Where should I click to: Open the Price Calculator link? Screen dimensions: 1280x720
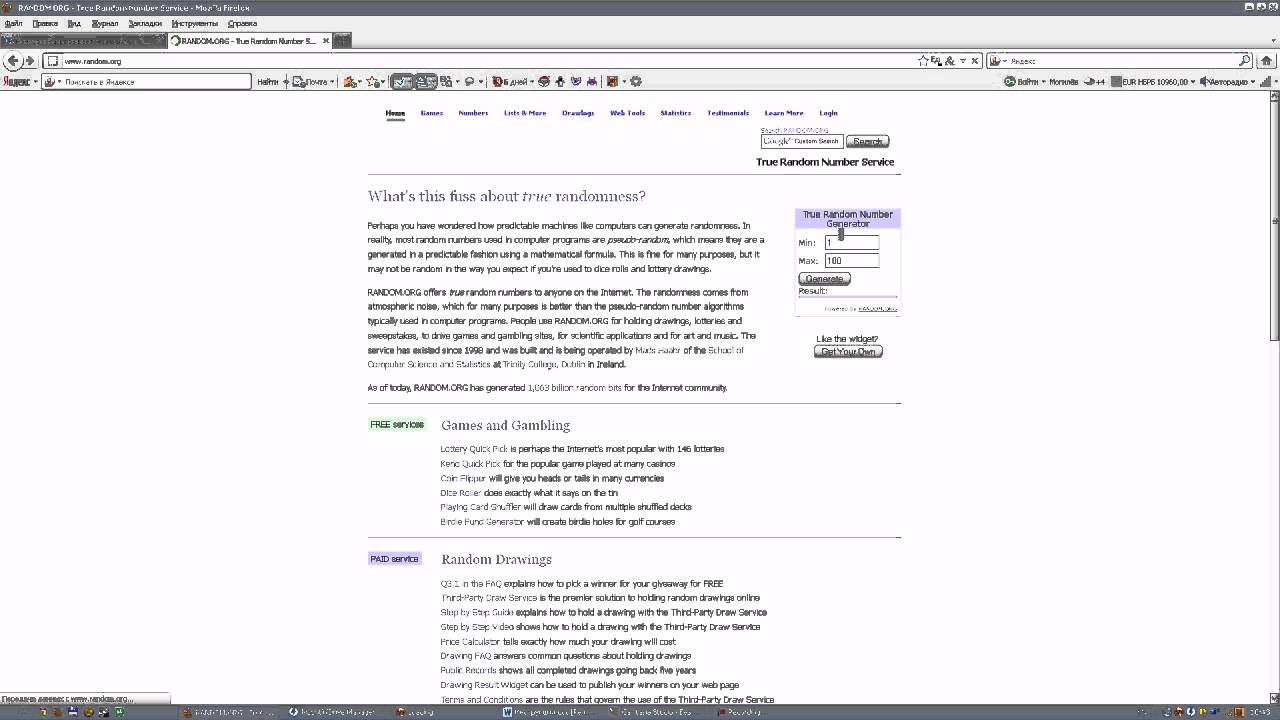[x=470, y=641]
